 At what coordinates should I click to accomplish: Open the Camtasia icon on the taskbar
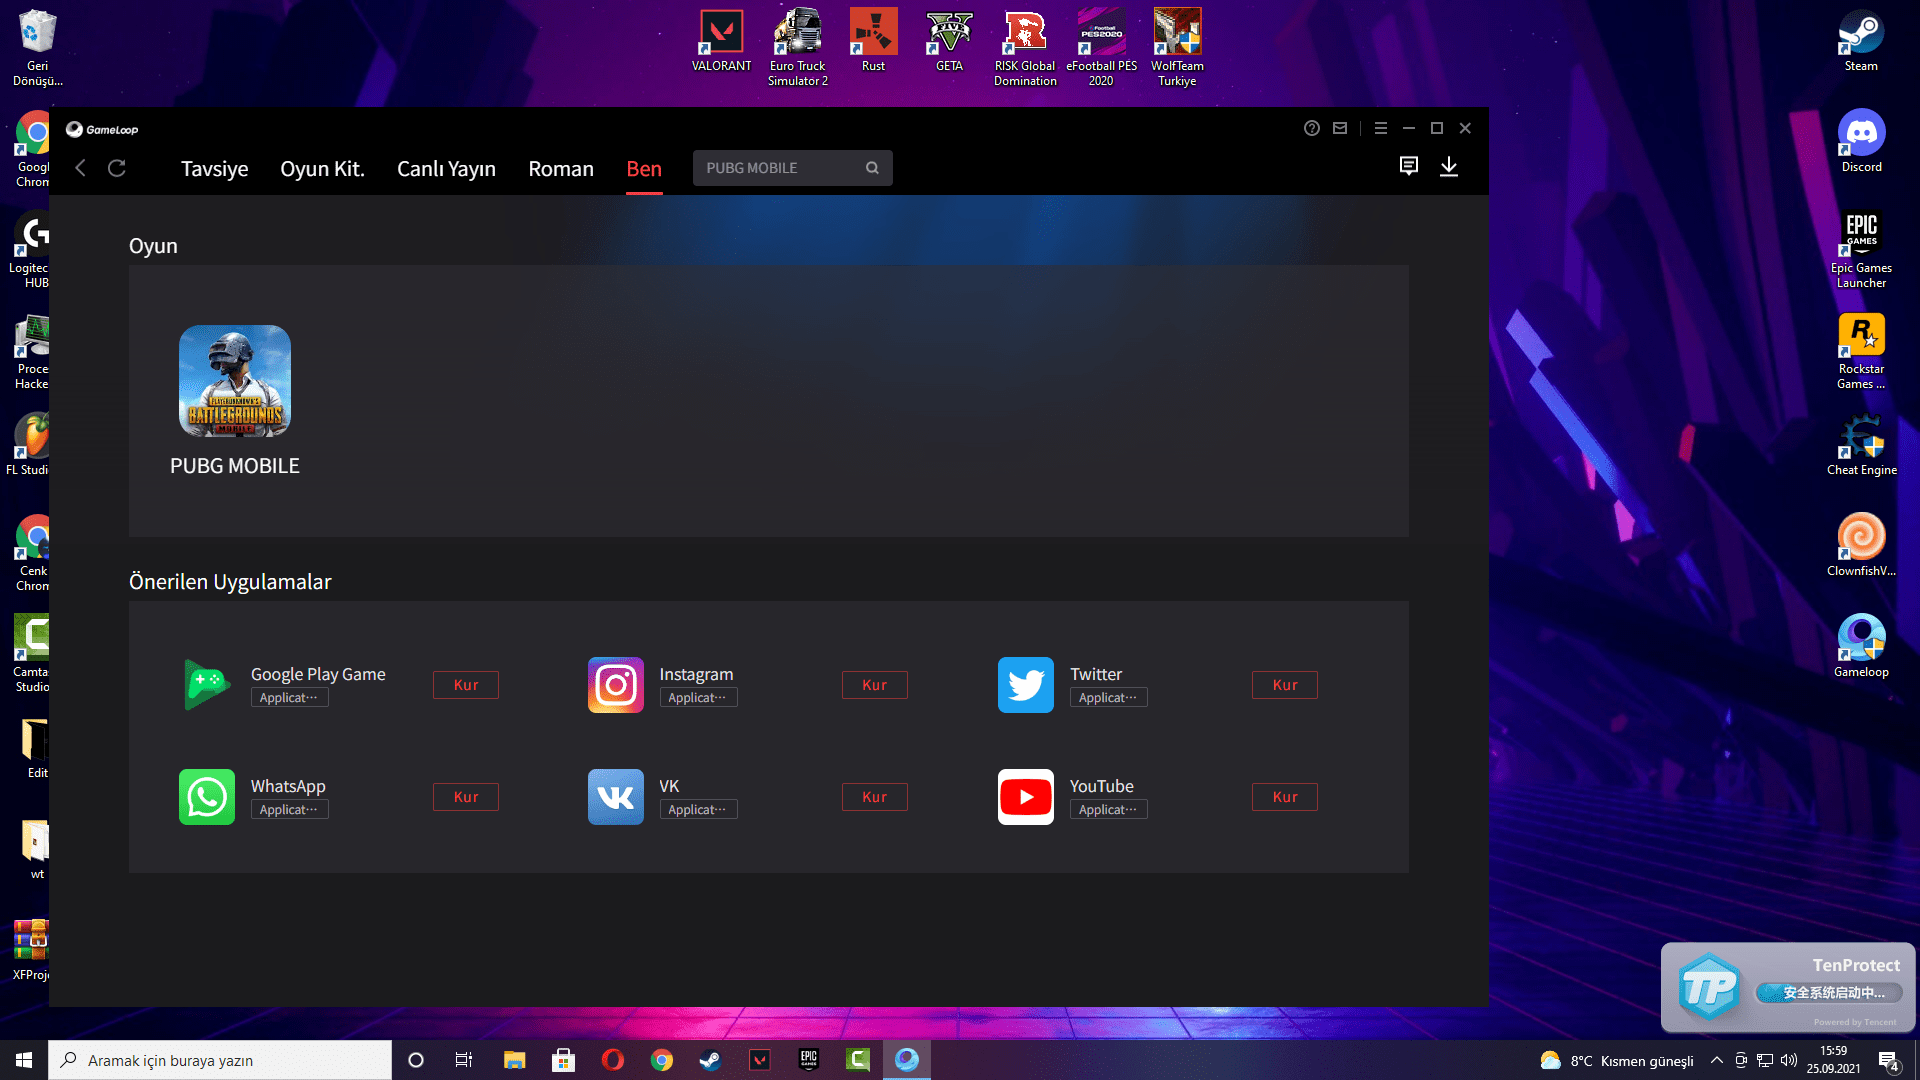pyautogui.click(x=858, y=1060)
